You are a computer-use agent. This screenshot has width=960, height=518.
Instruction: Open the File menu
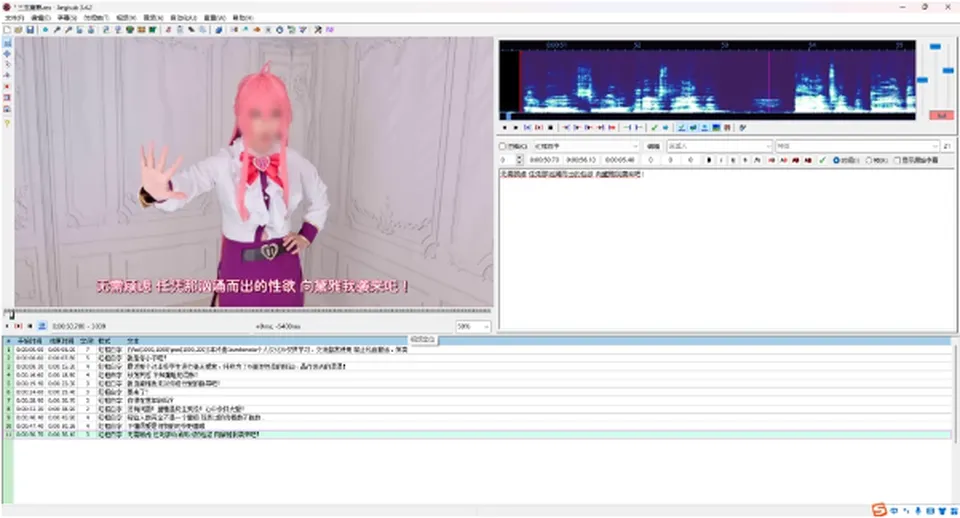[15, 18]
